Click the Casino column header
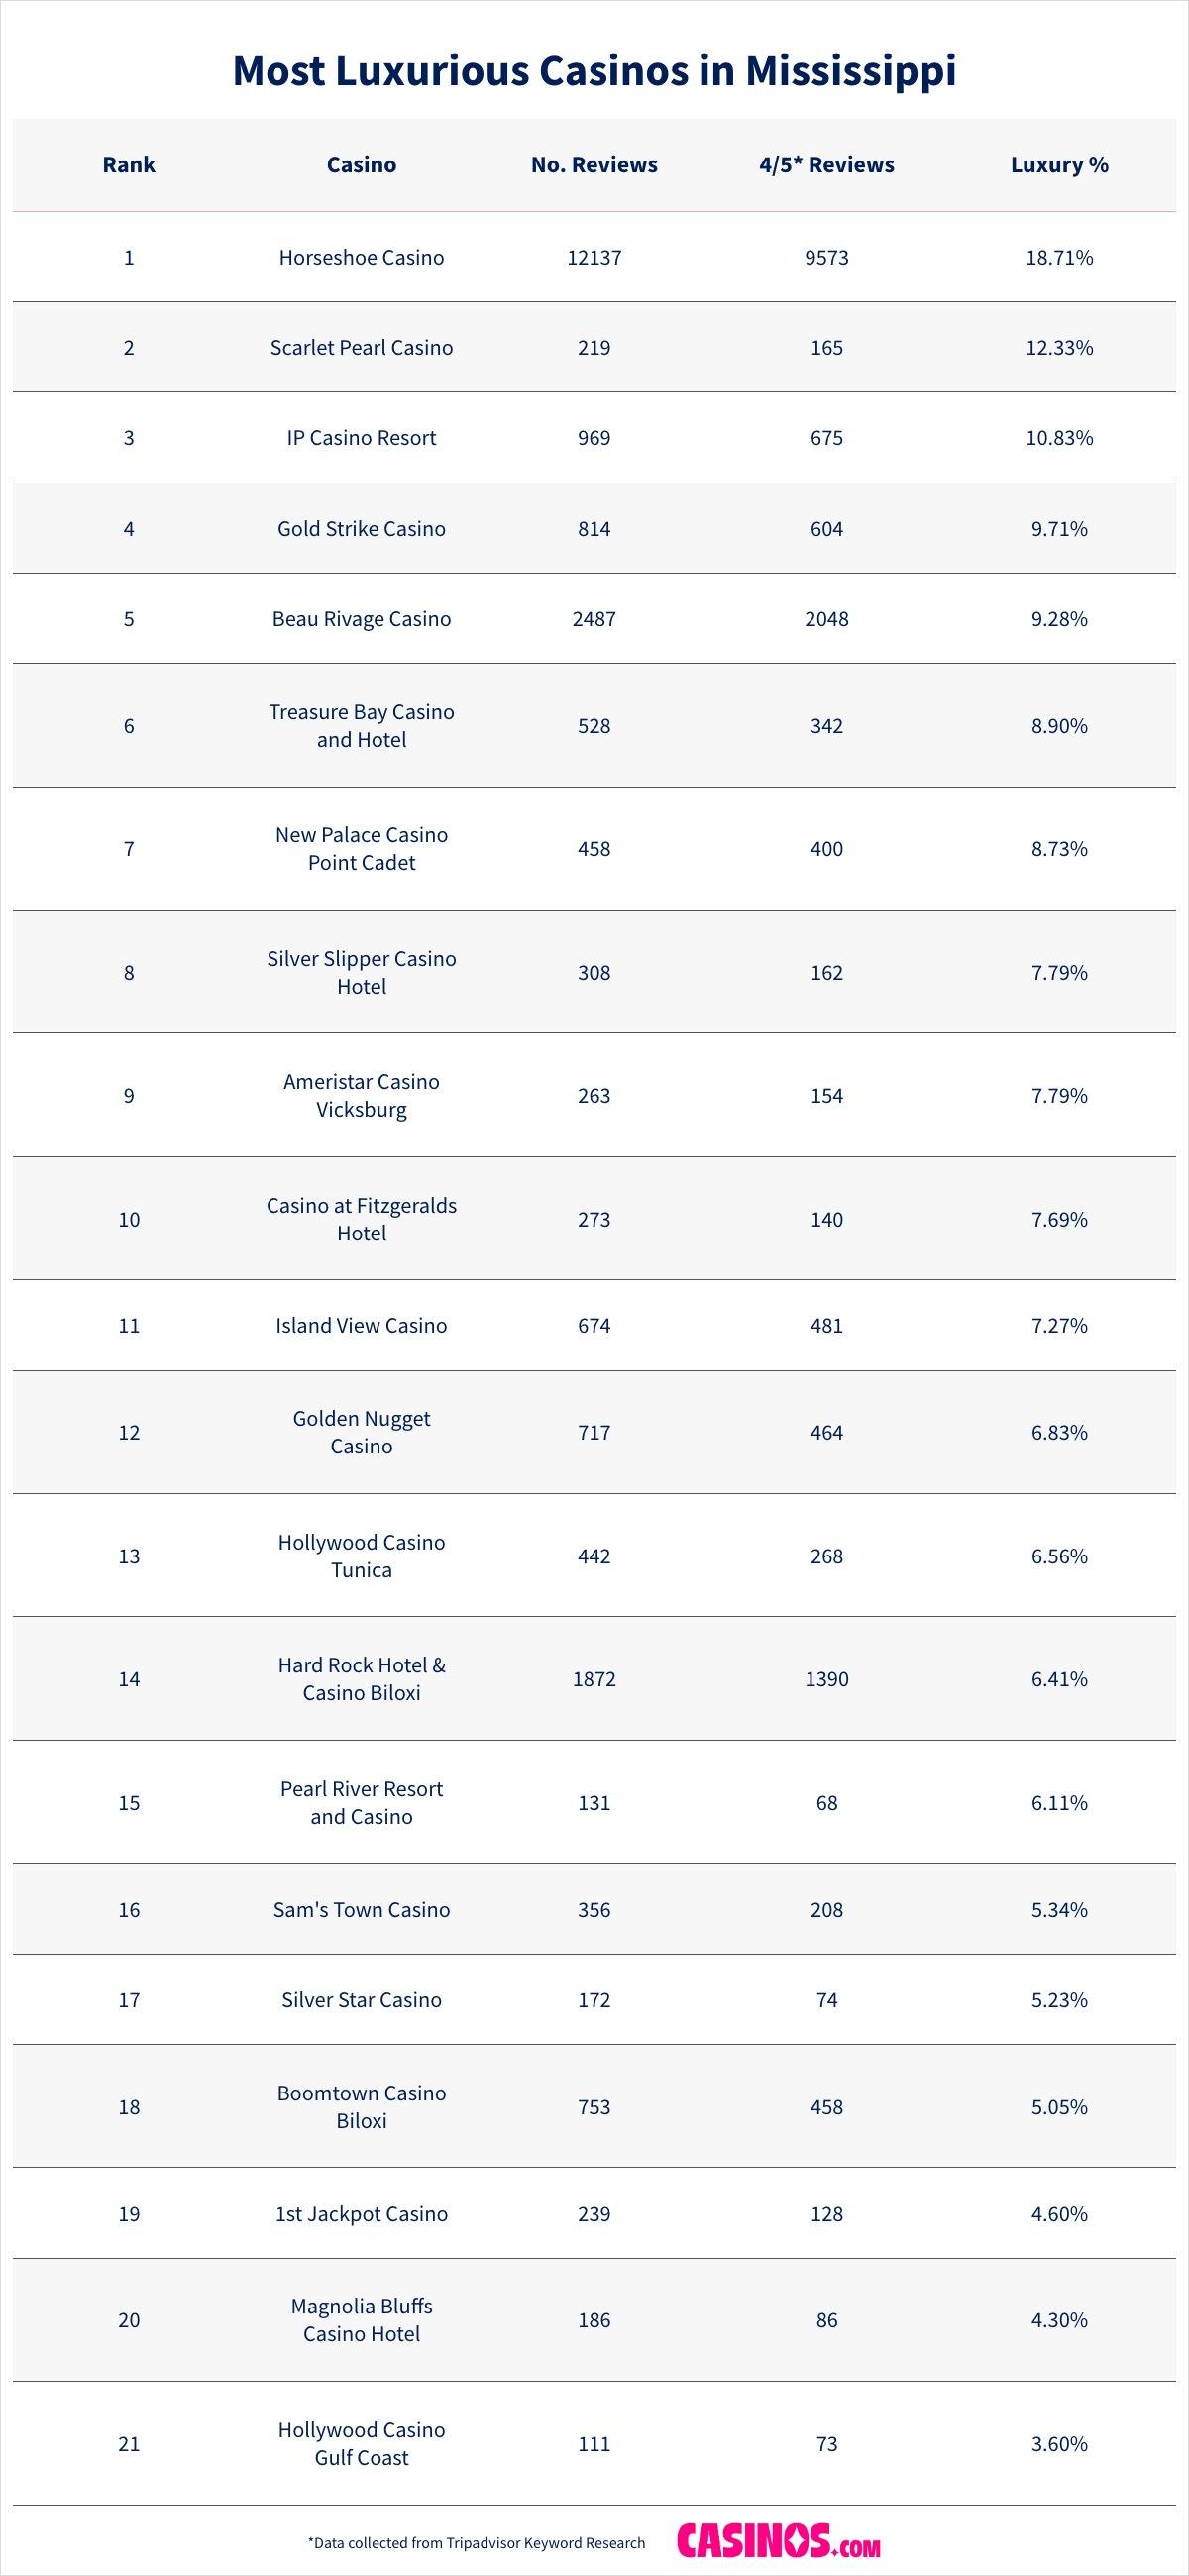 (361, 165)
